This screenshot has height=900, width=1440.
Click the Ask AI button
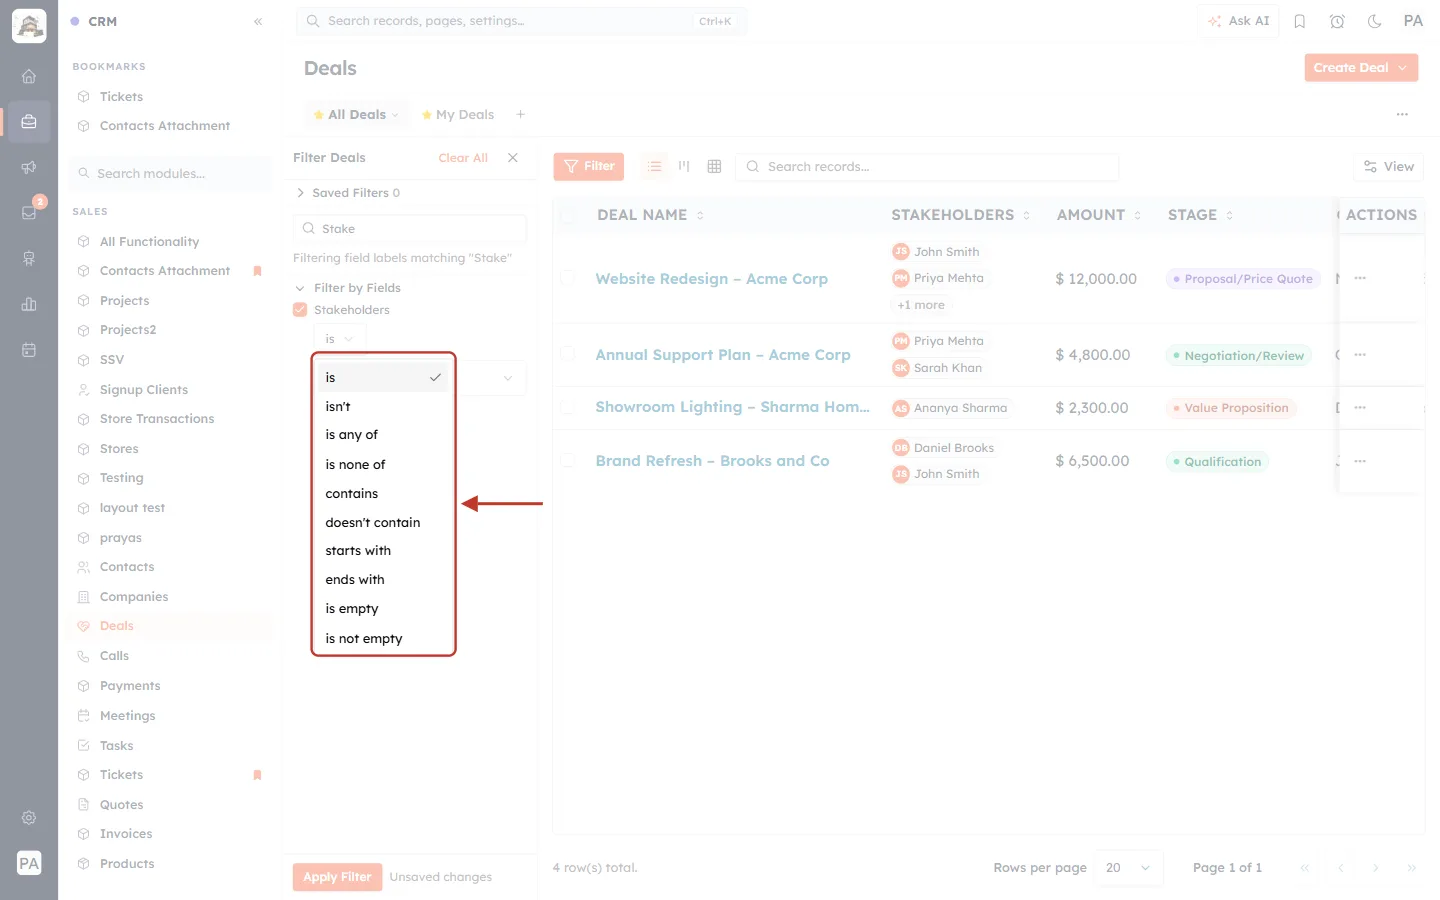[1239, 21]
